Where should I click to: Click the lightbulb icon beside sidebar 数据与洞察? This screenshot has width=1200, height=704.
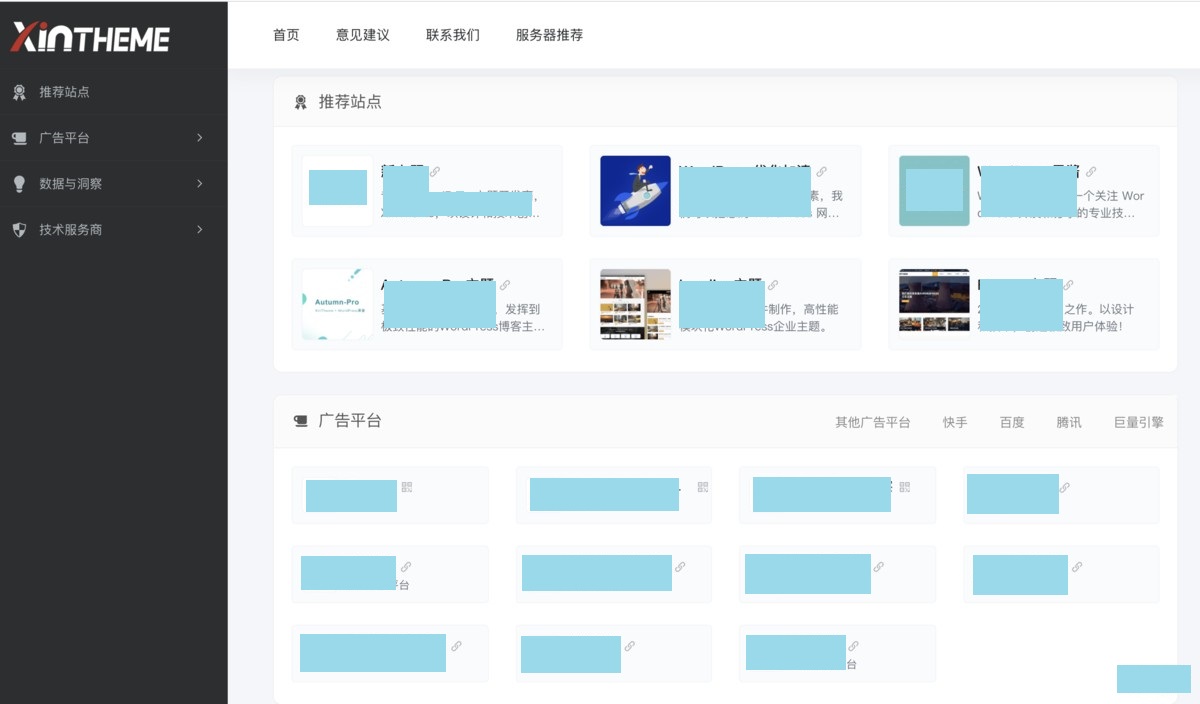point(19,184)
